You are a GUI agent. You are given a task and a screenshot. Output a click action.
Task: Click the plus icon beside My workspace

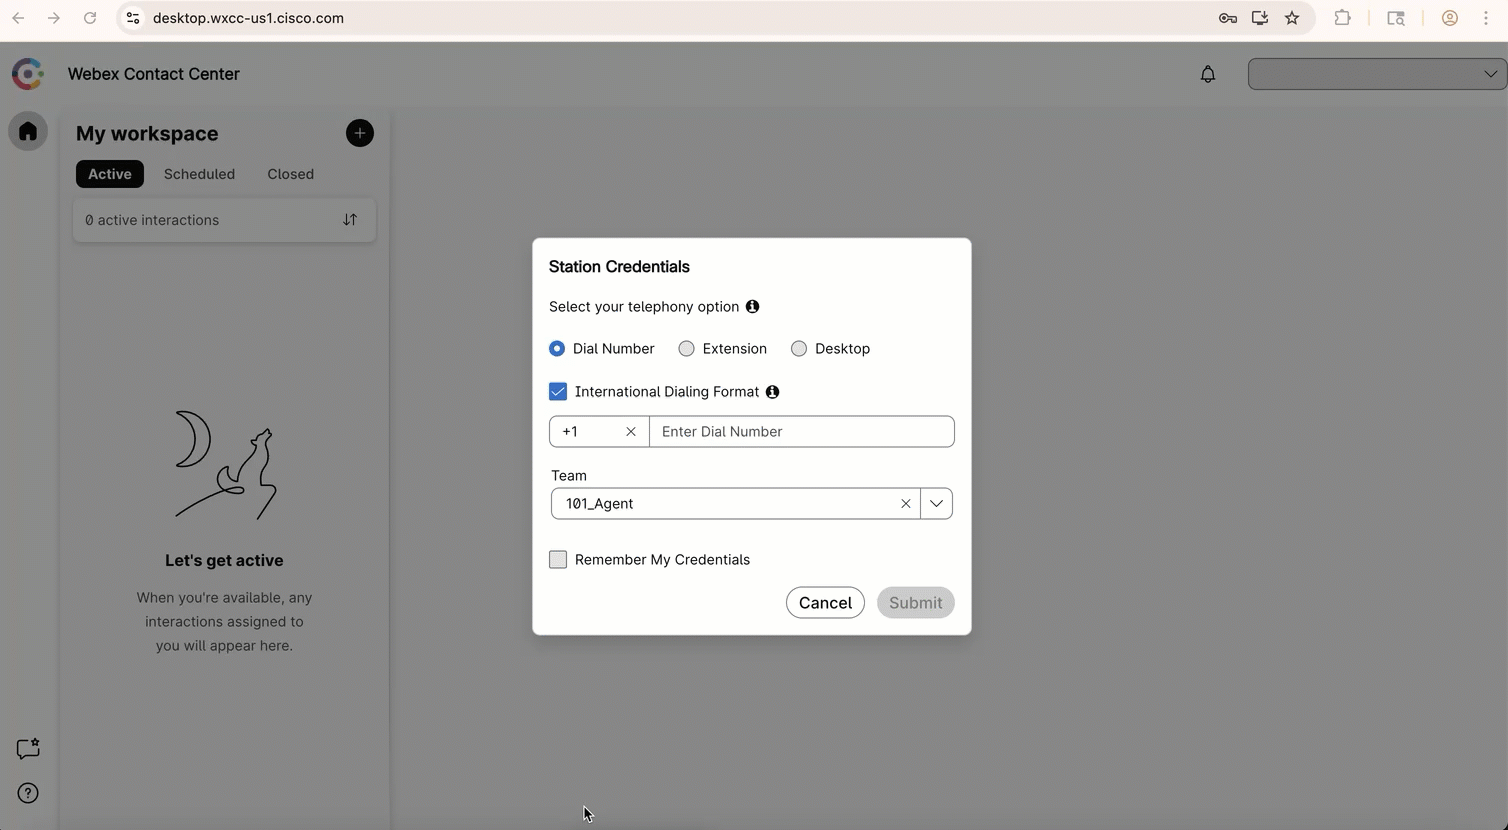point(360,133)
